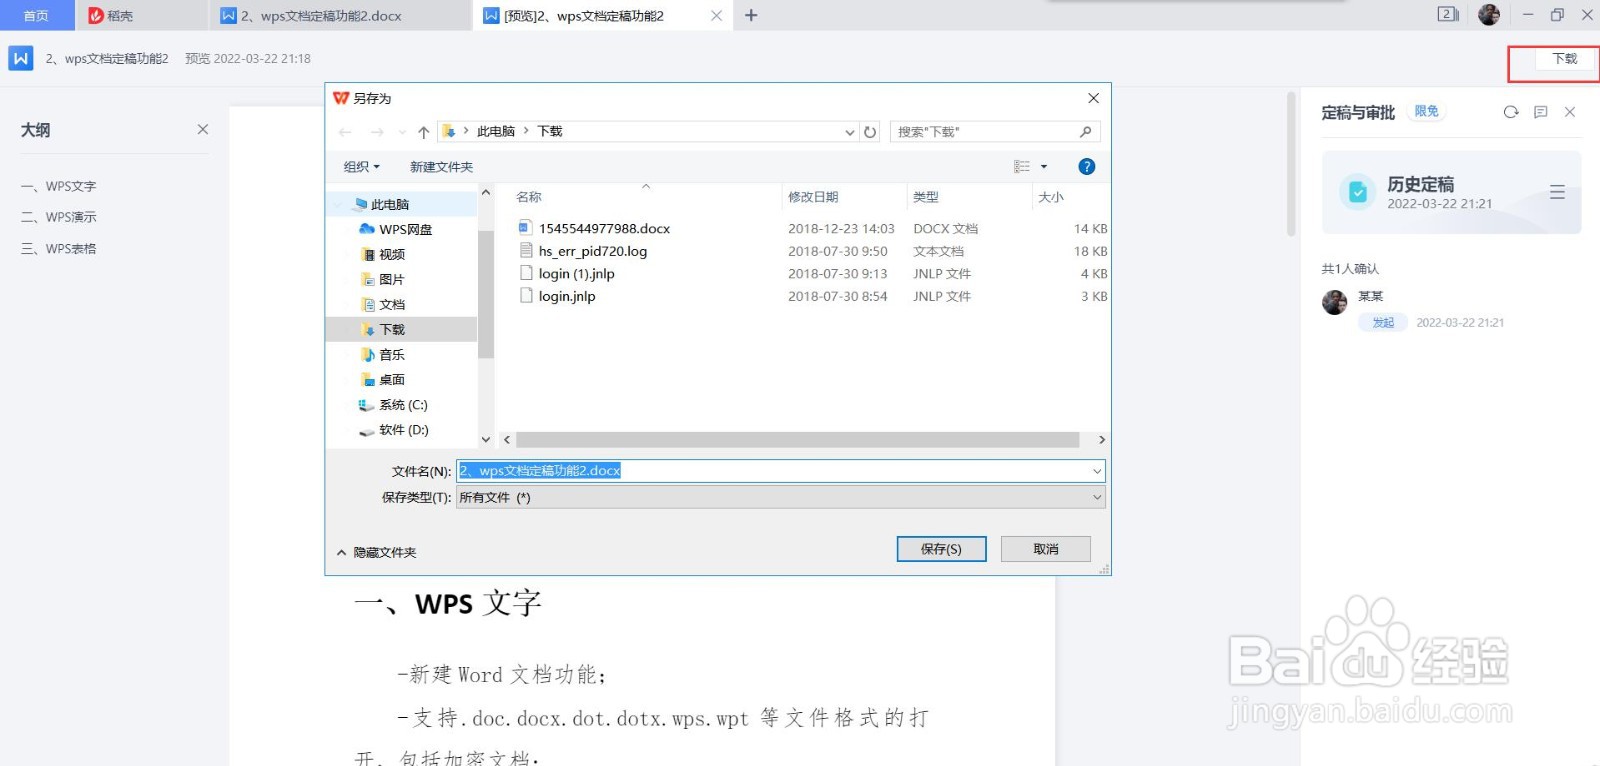
Task: Open the 历史定稿 card menu icon
Action: 1557,192
